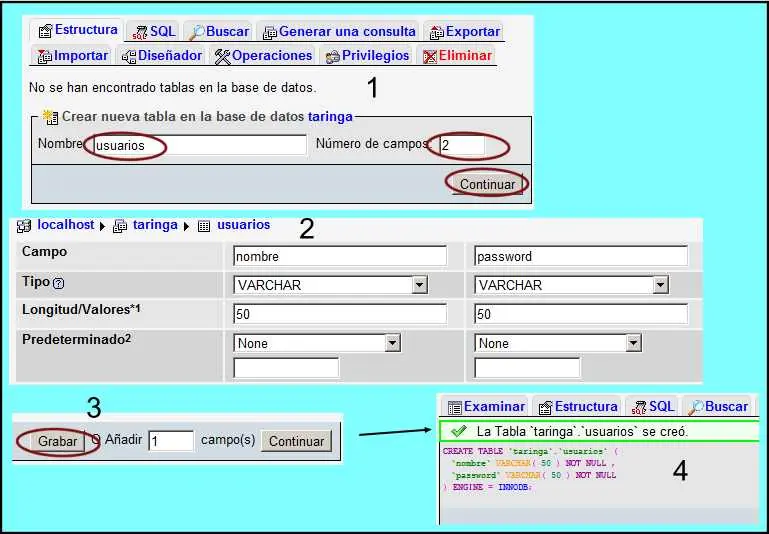The width and height of the screenshot is (769, 534).
Task: Click 'No se han encontrado tablas' message
Action: click(x=173, y=88)
